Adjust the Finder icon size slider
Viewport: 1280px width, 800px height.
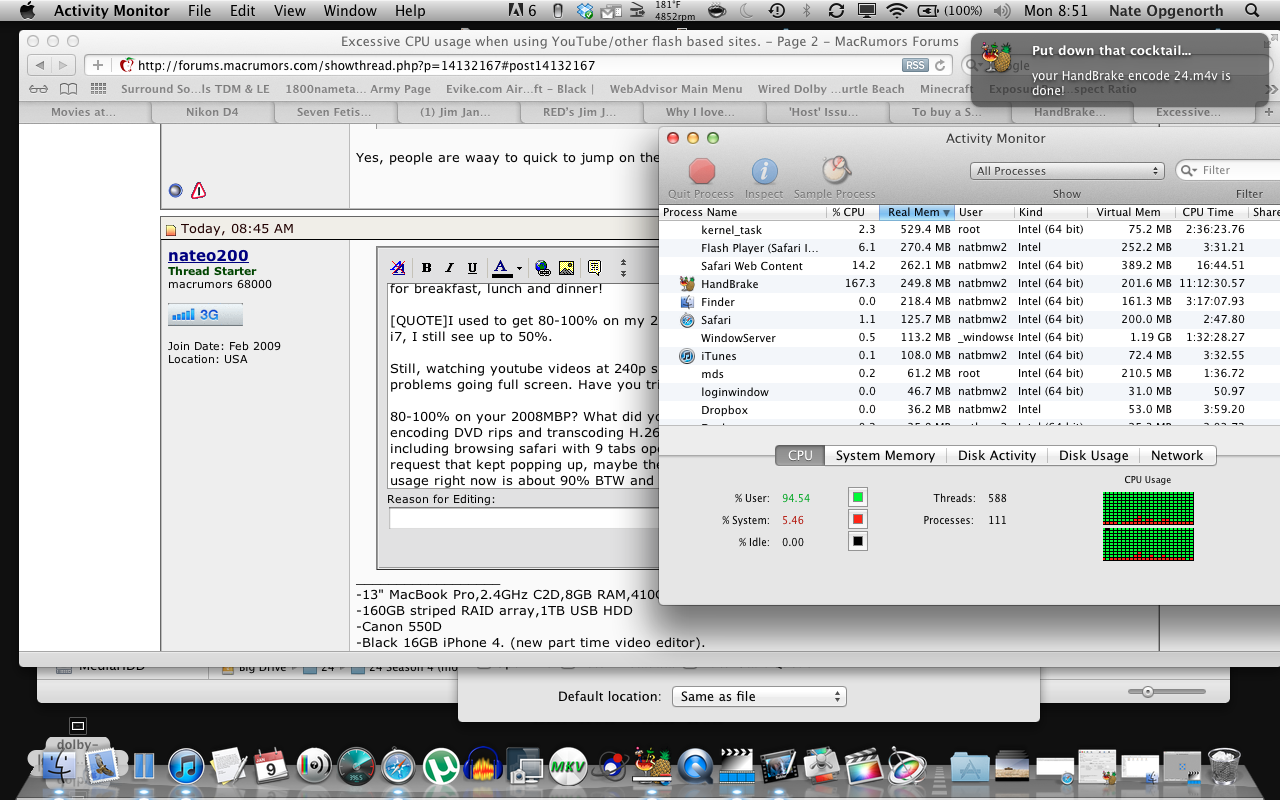1148,691
